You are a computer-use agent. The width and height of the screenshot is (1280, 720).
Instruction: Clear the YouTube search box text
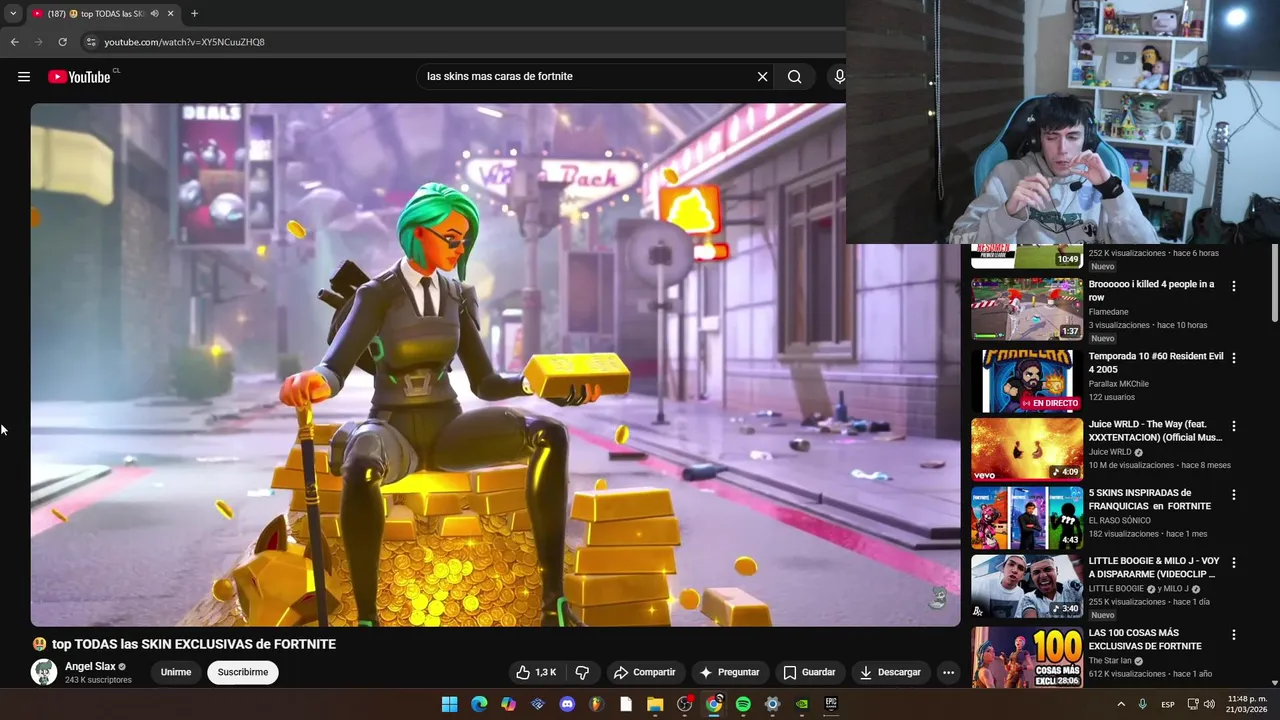coord(762,76)
